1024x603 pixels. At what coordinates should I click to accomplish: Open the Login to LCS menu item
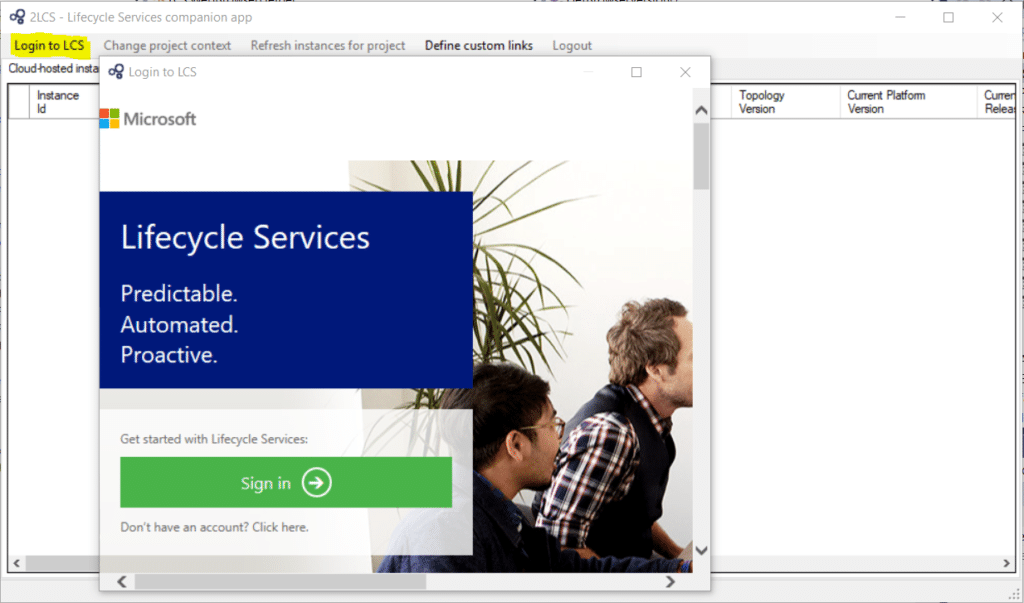click(x=49, y=45)
